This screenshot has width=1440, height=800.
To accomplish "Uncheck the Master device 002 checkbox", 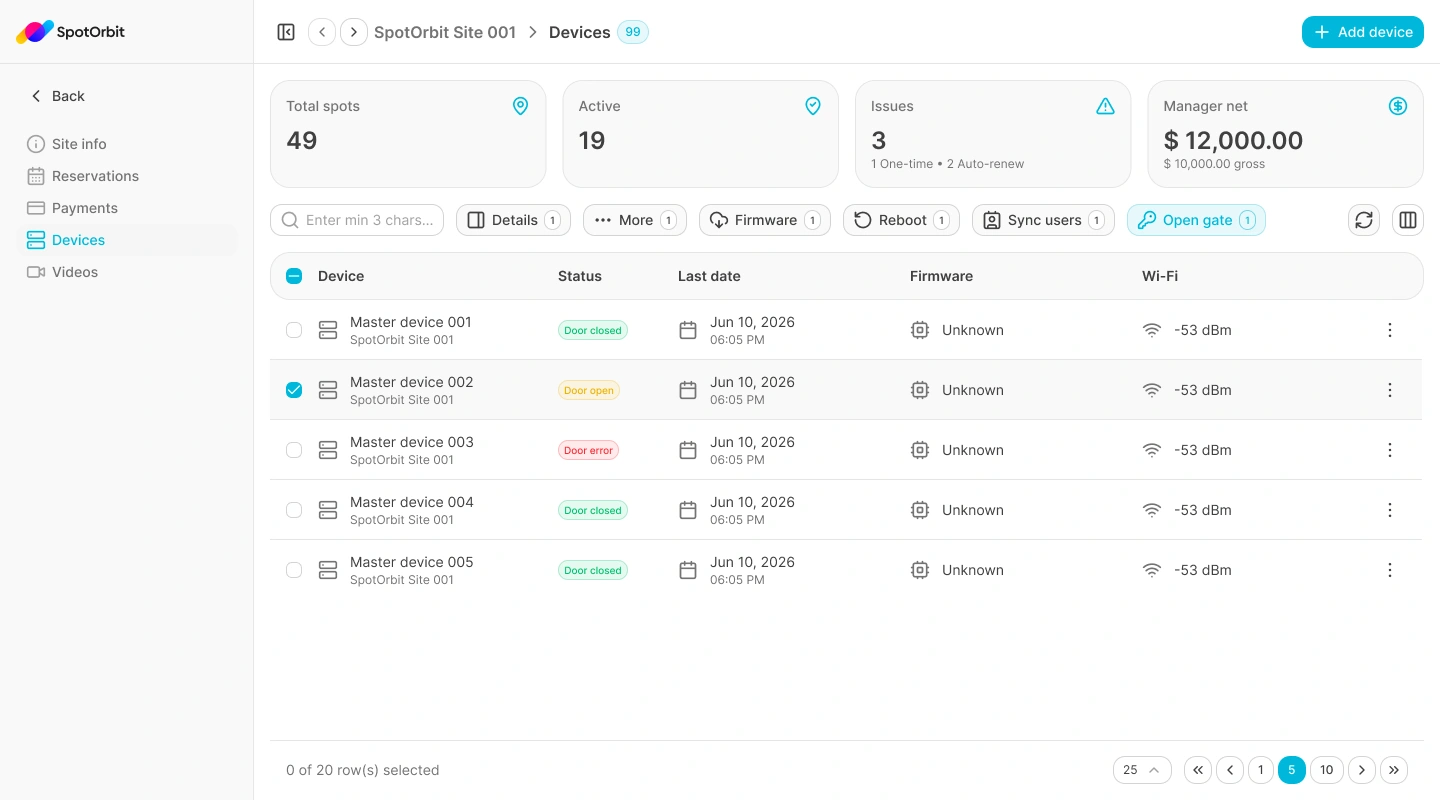I will click(x=294, y=390).
